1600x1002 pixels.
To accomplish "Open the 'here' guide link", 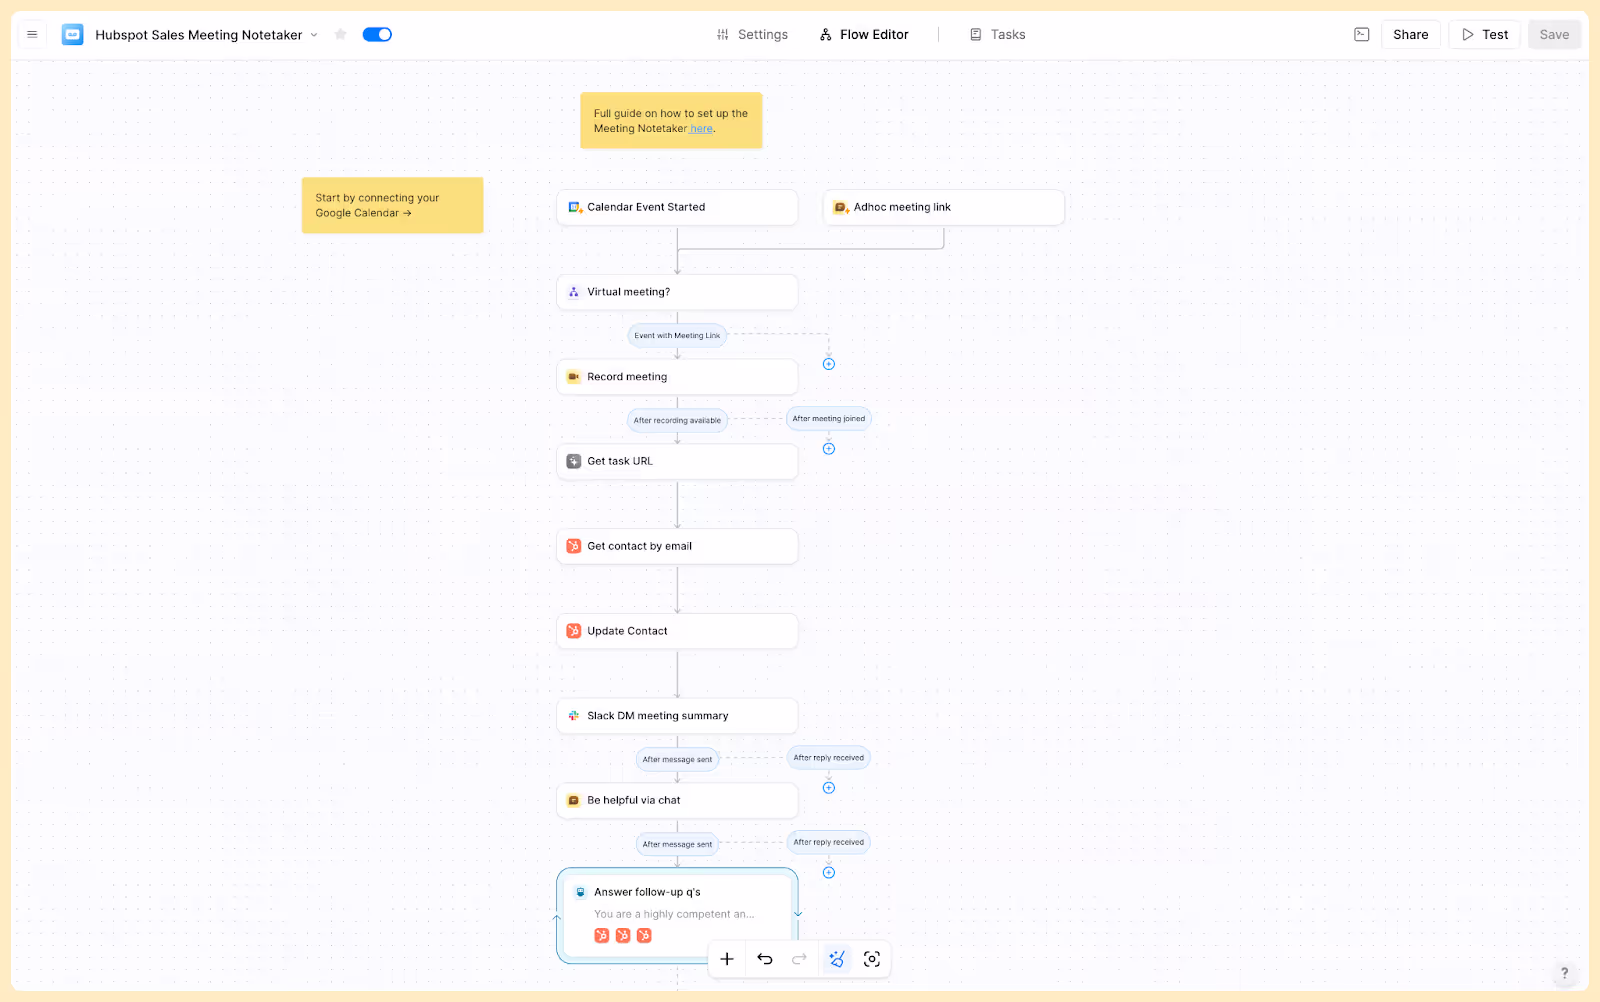I will click(x=701, y=129).
